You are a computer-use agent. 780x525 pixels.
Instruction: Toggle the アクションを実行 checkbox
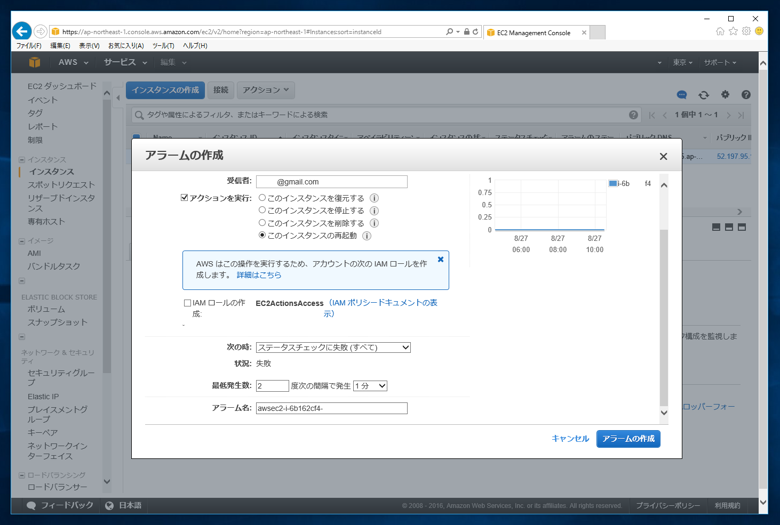[x=185, y=198]
